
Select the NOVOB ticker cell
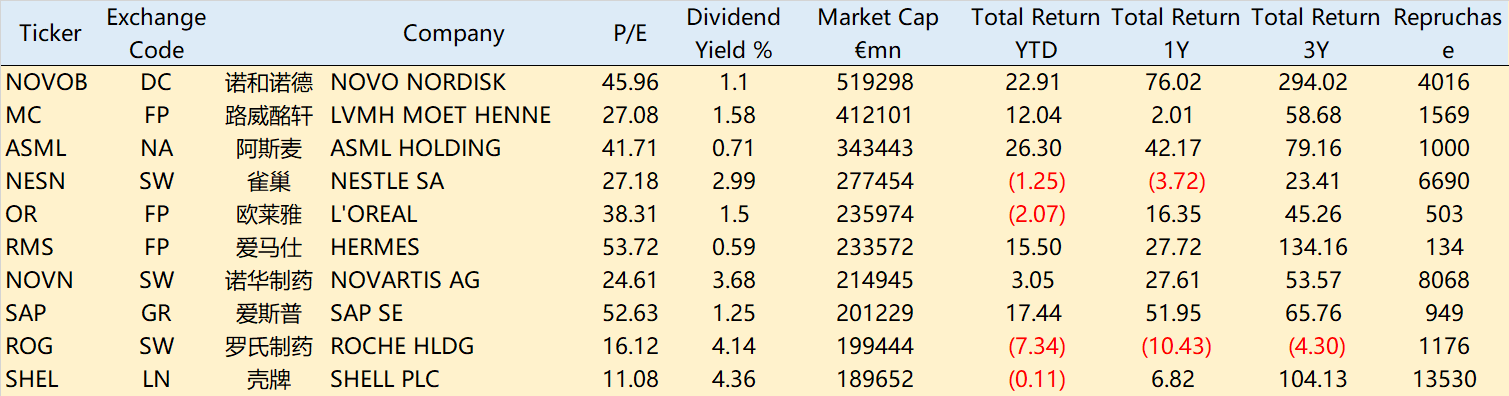point(46,82)
